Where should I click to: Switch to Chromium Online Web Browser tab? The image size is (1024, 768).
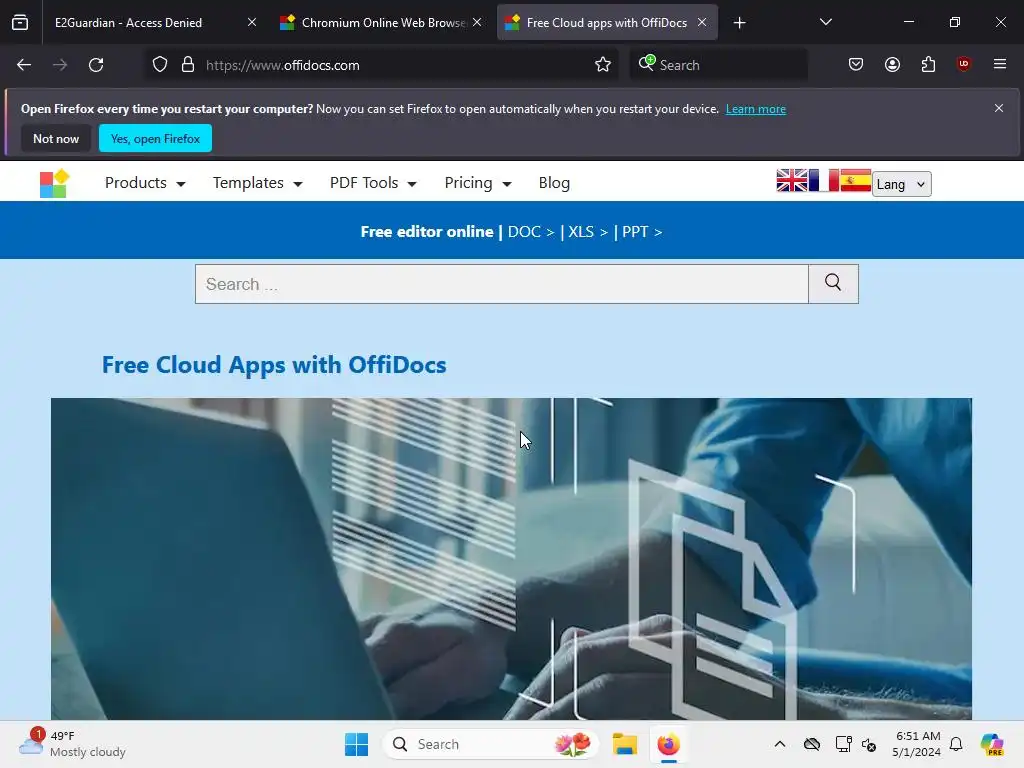pos(382,23)
